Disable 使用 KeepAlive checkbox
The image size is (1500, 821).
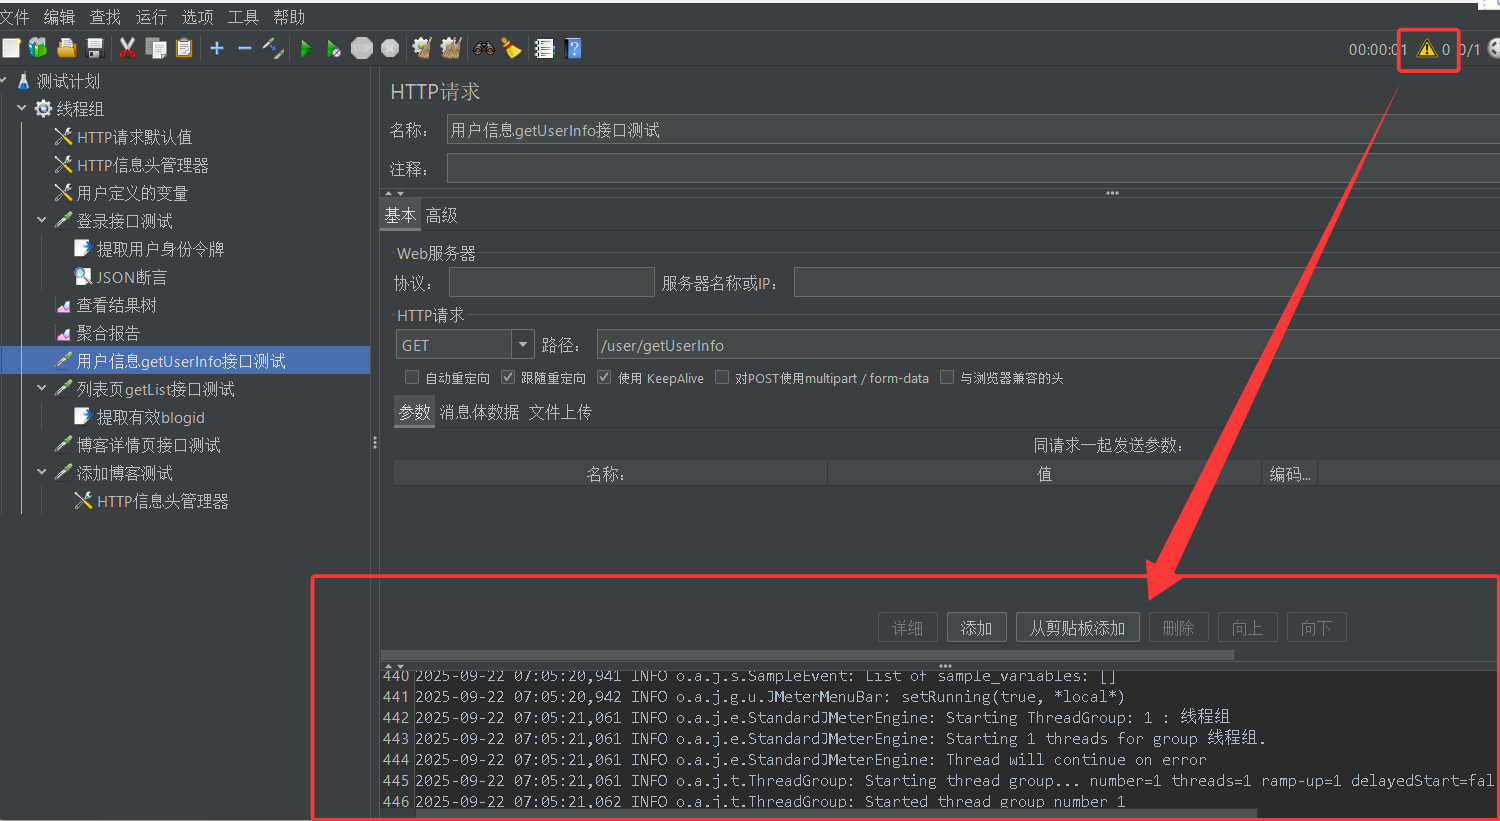coord(604,377)
